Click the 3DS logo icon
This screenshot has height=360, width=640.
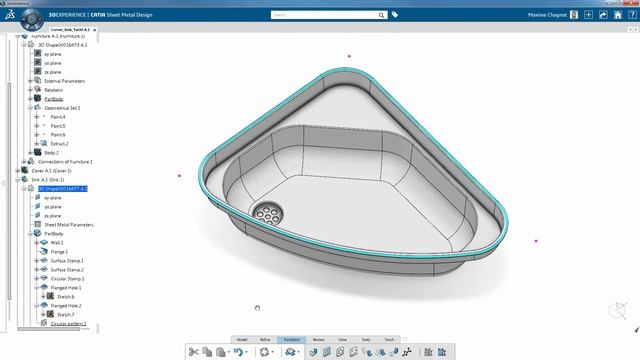click(x=10, y=15)
